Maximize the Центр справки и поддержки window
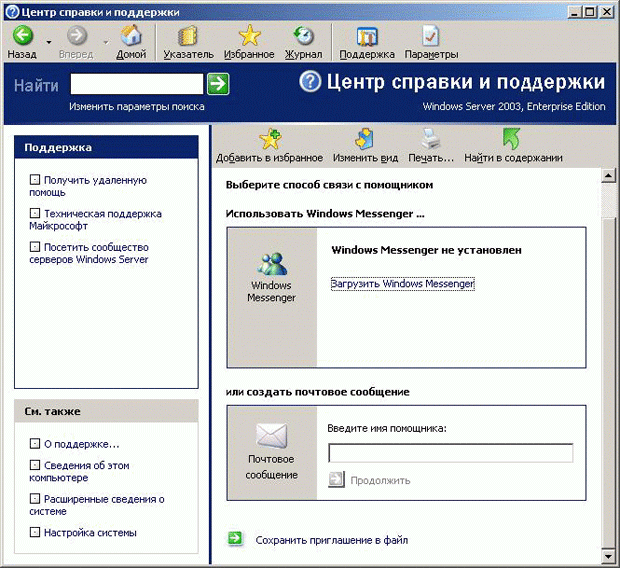620x568 pixels. click(x=590, y=12)
